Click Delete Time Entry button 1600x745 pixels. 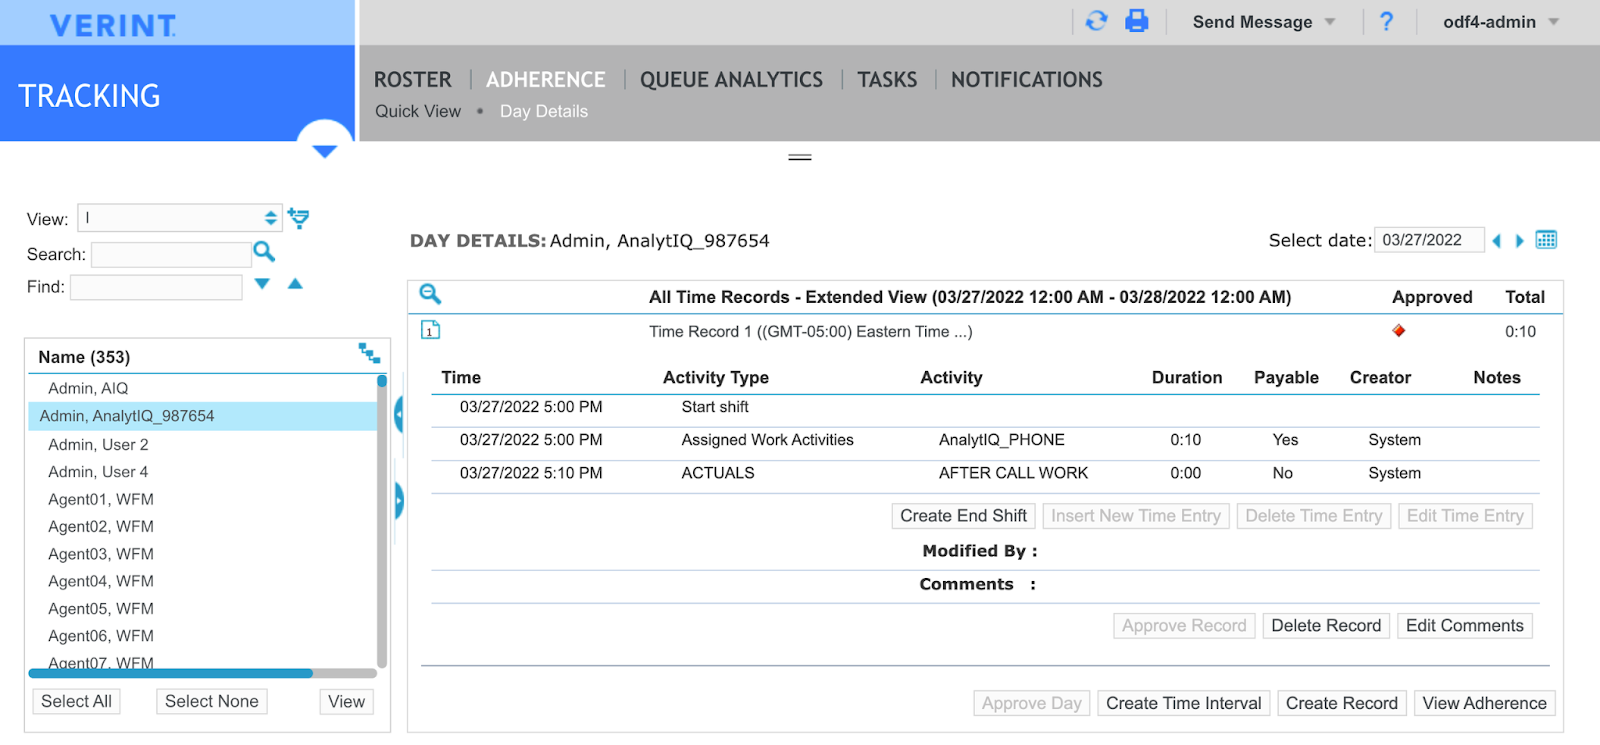[x=1314, y=516]
